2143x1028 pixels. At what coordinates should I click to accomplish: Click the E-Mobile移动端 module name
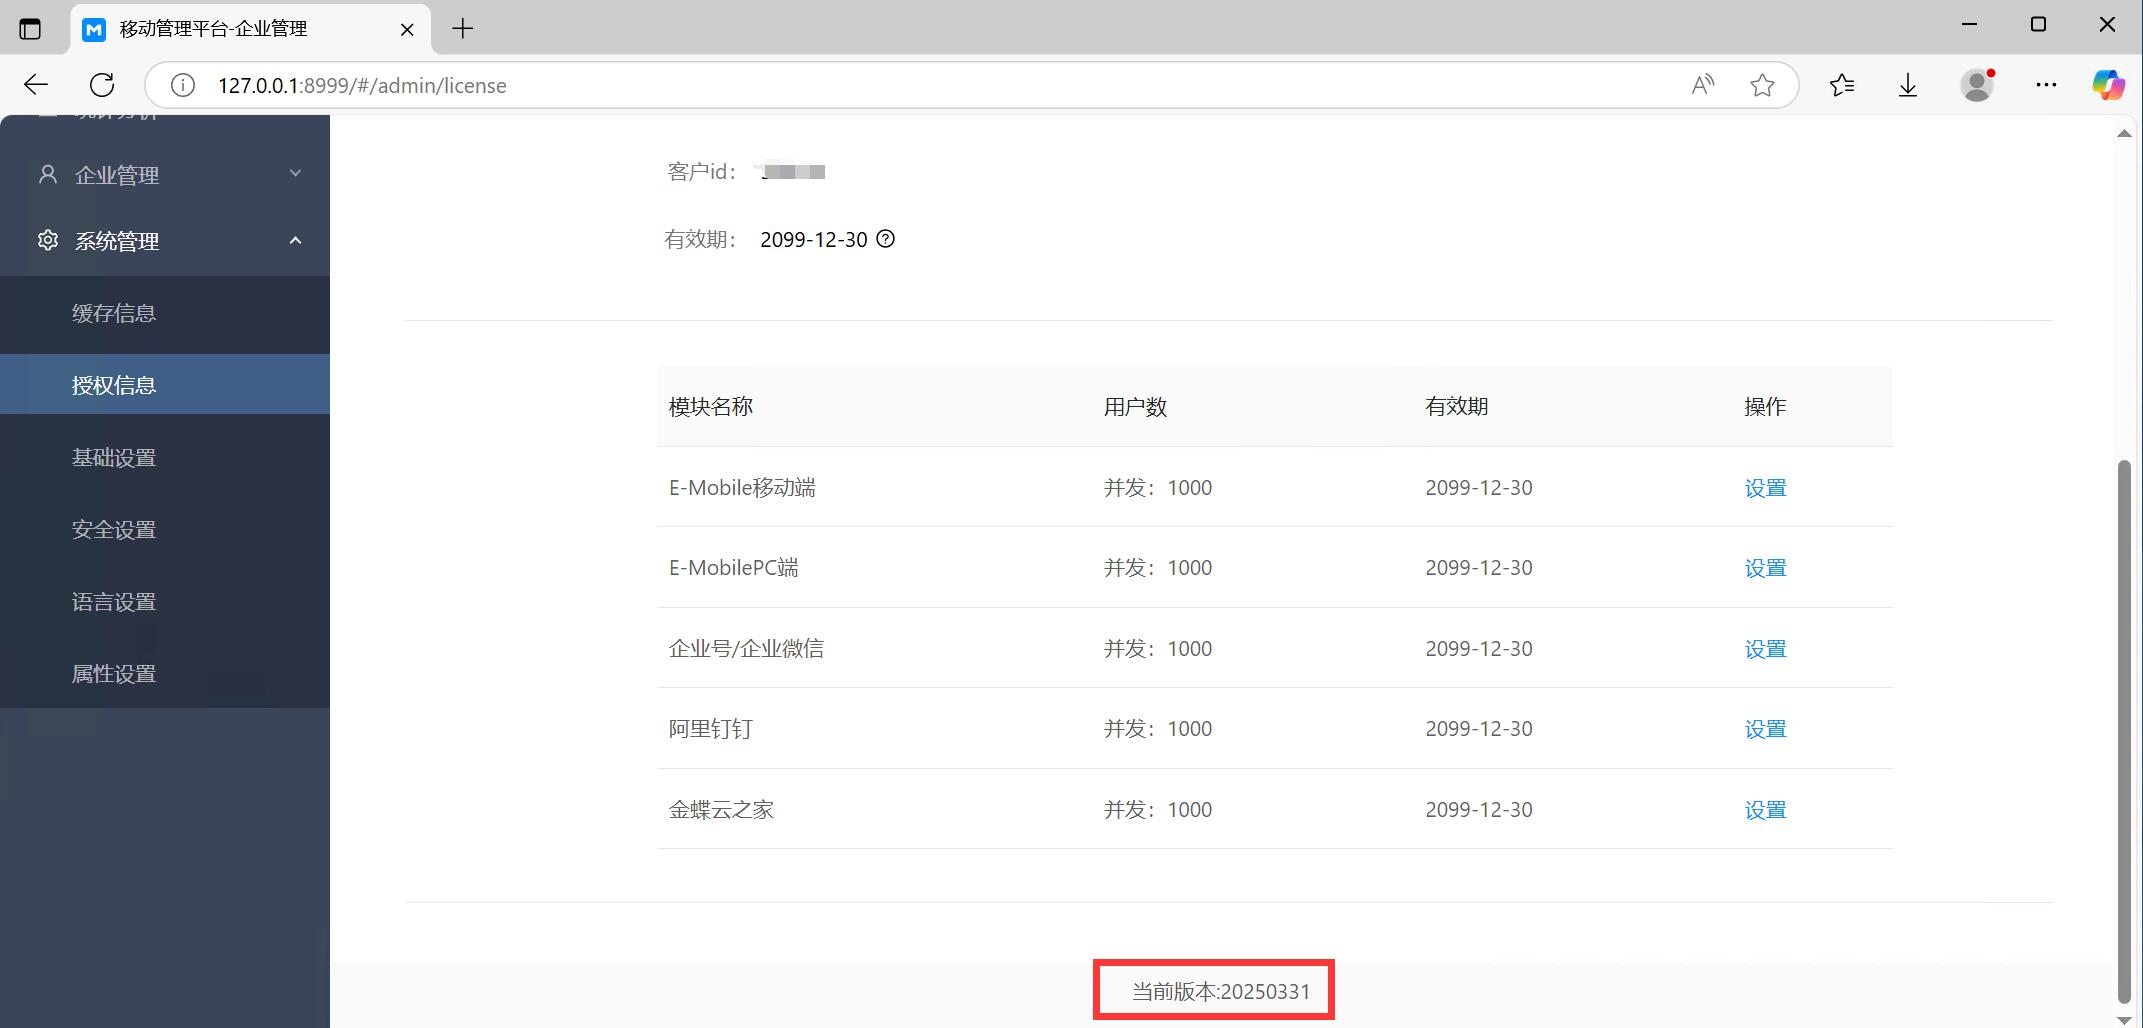pos(742,488)
